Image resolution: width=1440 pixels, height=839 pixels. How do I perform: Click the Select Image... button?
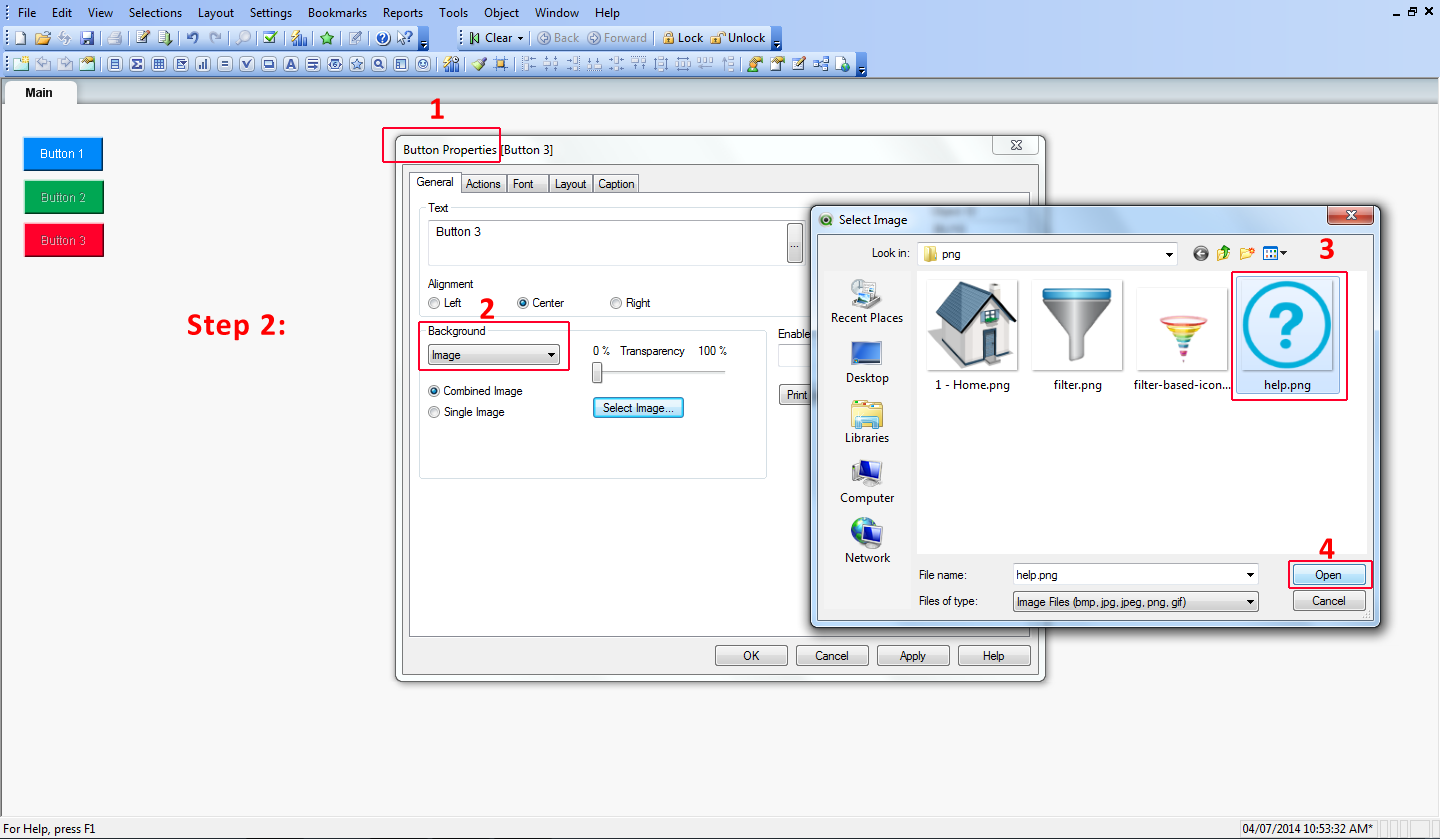click(x=638, y=408)
